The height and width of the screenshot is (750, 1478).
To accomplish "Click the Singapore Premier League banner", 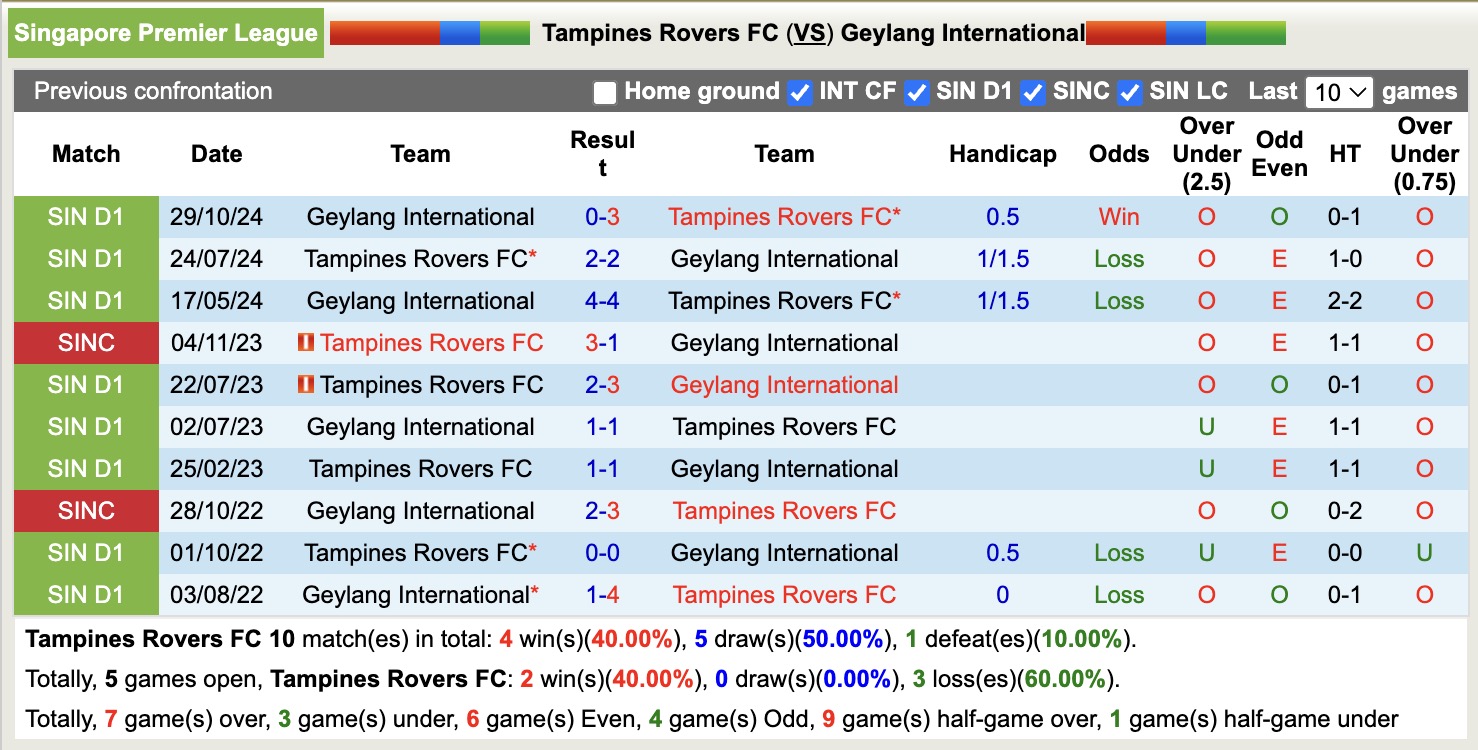I will click(166, 32).
